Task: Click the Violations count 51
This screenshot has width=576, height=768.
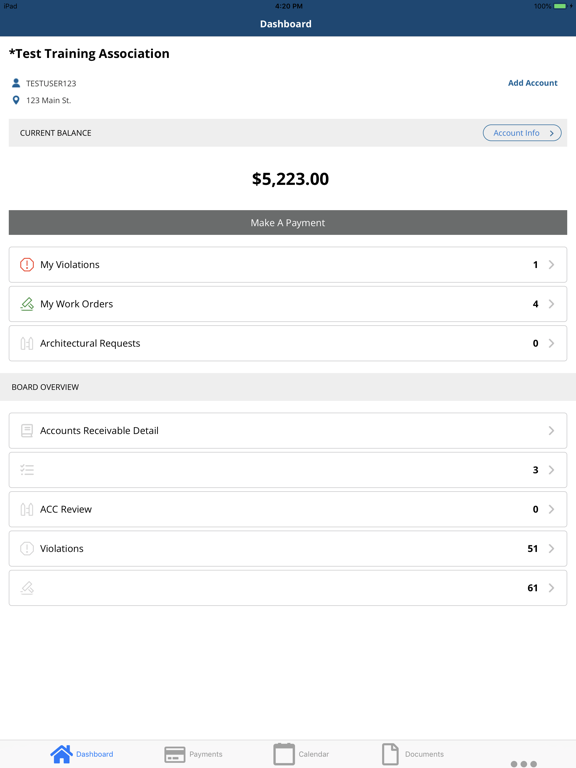Action: coord(532,549)
